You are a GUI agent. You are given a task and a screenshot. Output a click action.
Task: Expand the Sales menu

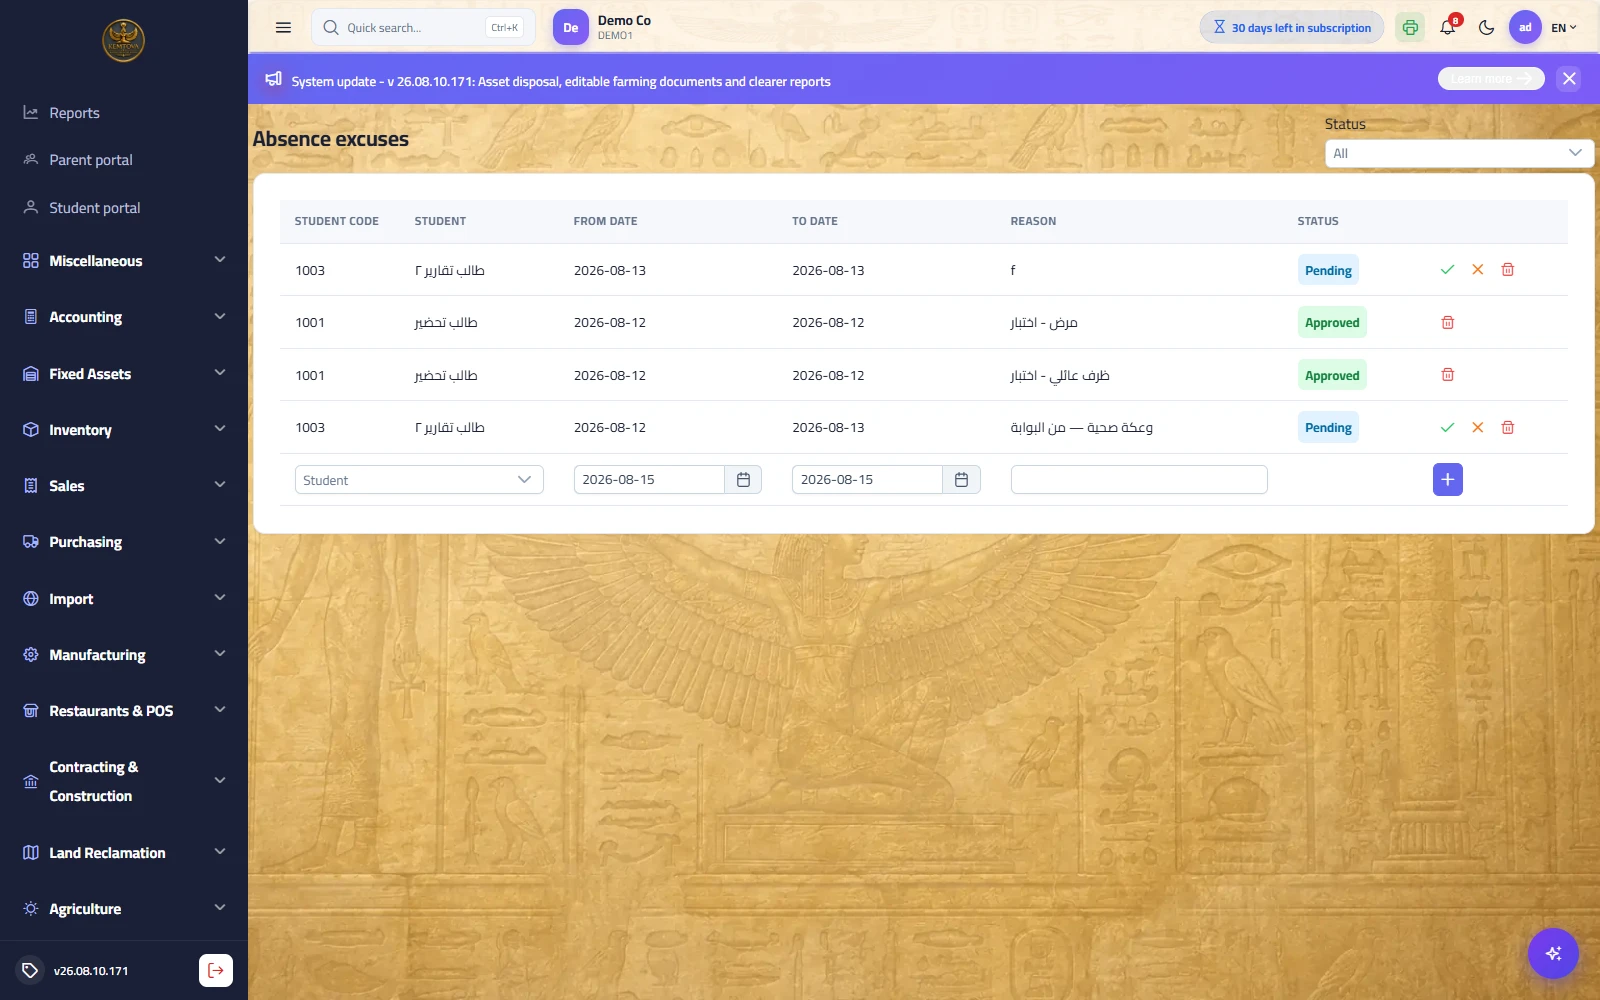tap(124, 486)
